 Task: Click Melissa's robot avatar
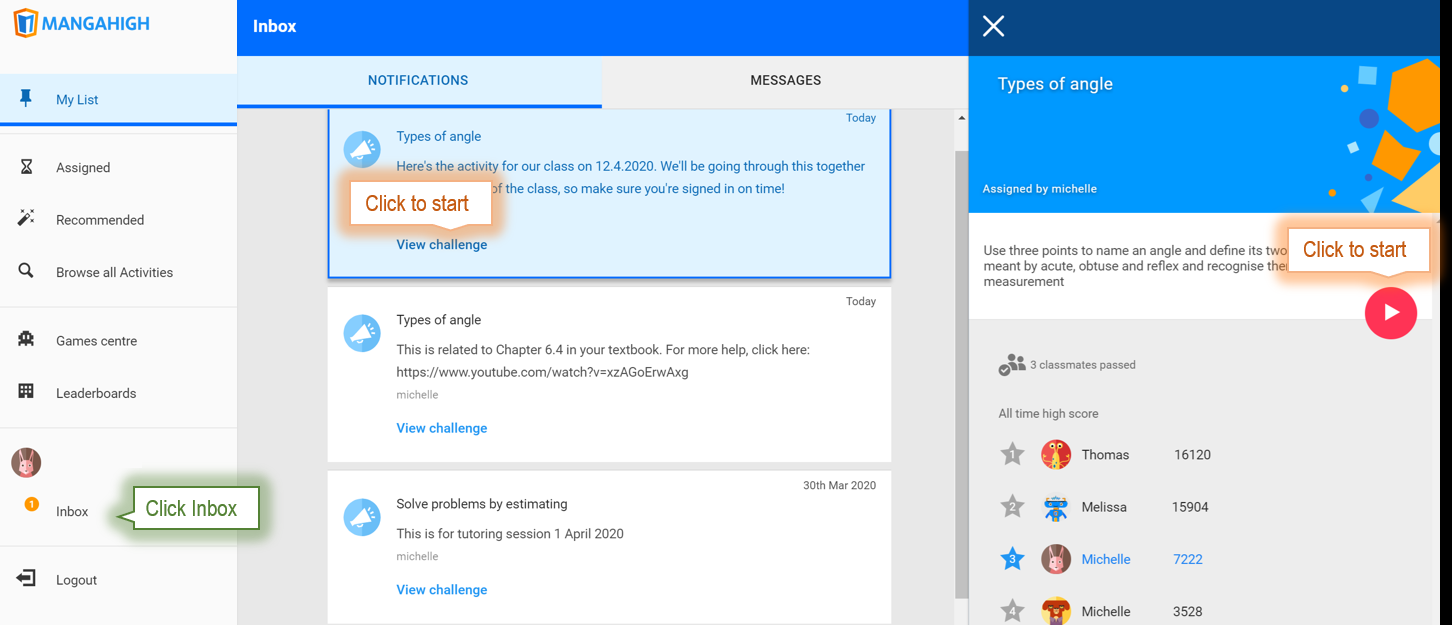coord(1056,507)
